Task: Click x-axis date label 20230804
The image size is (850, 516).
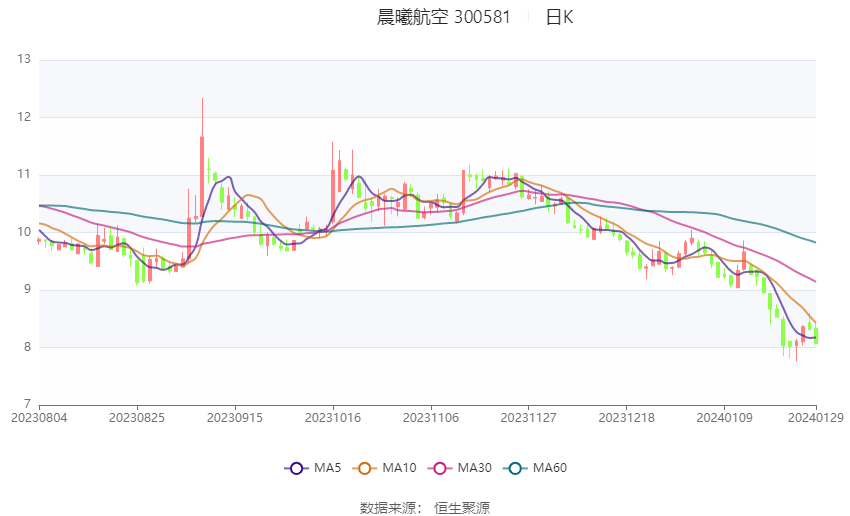Action: click(x=39, y=418)
